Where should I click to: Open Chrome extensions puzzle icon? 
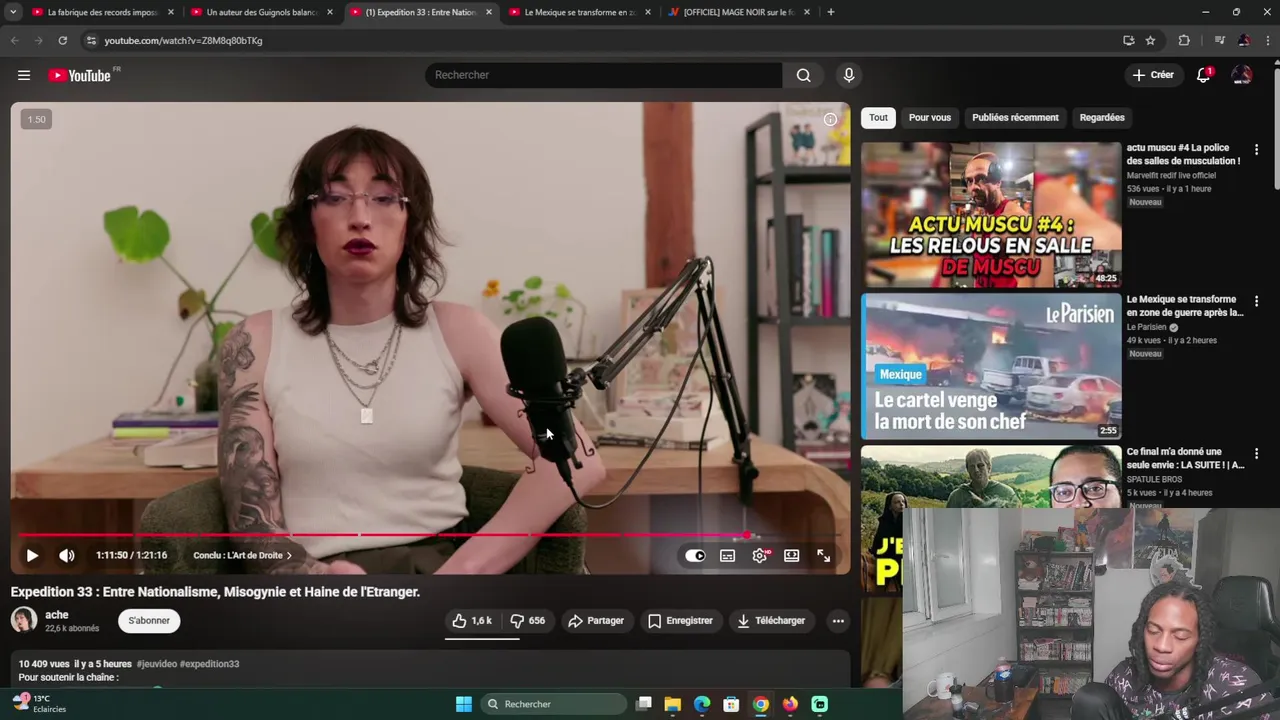pos(1184,41)
